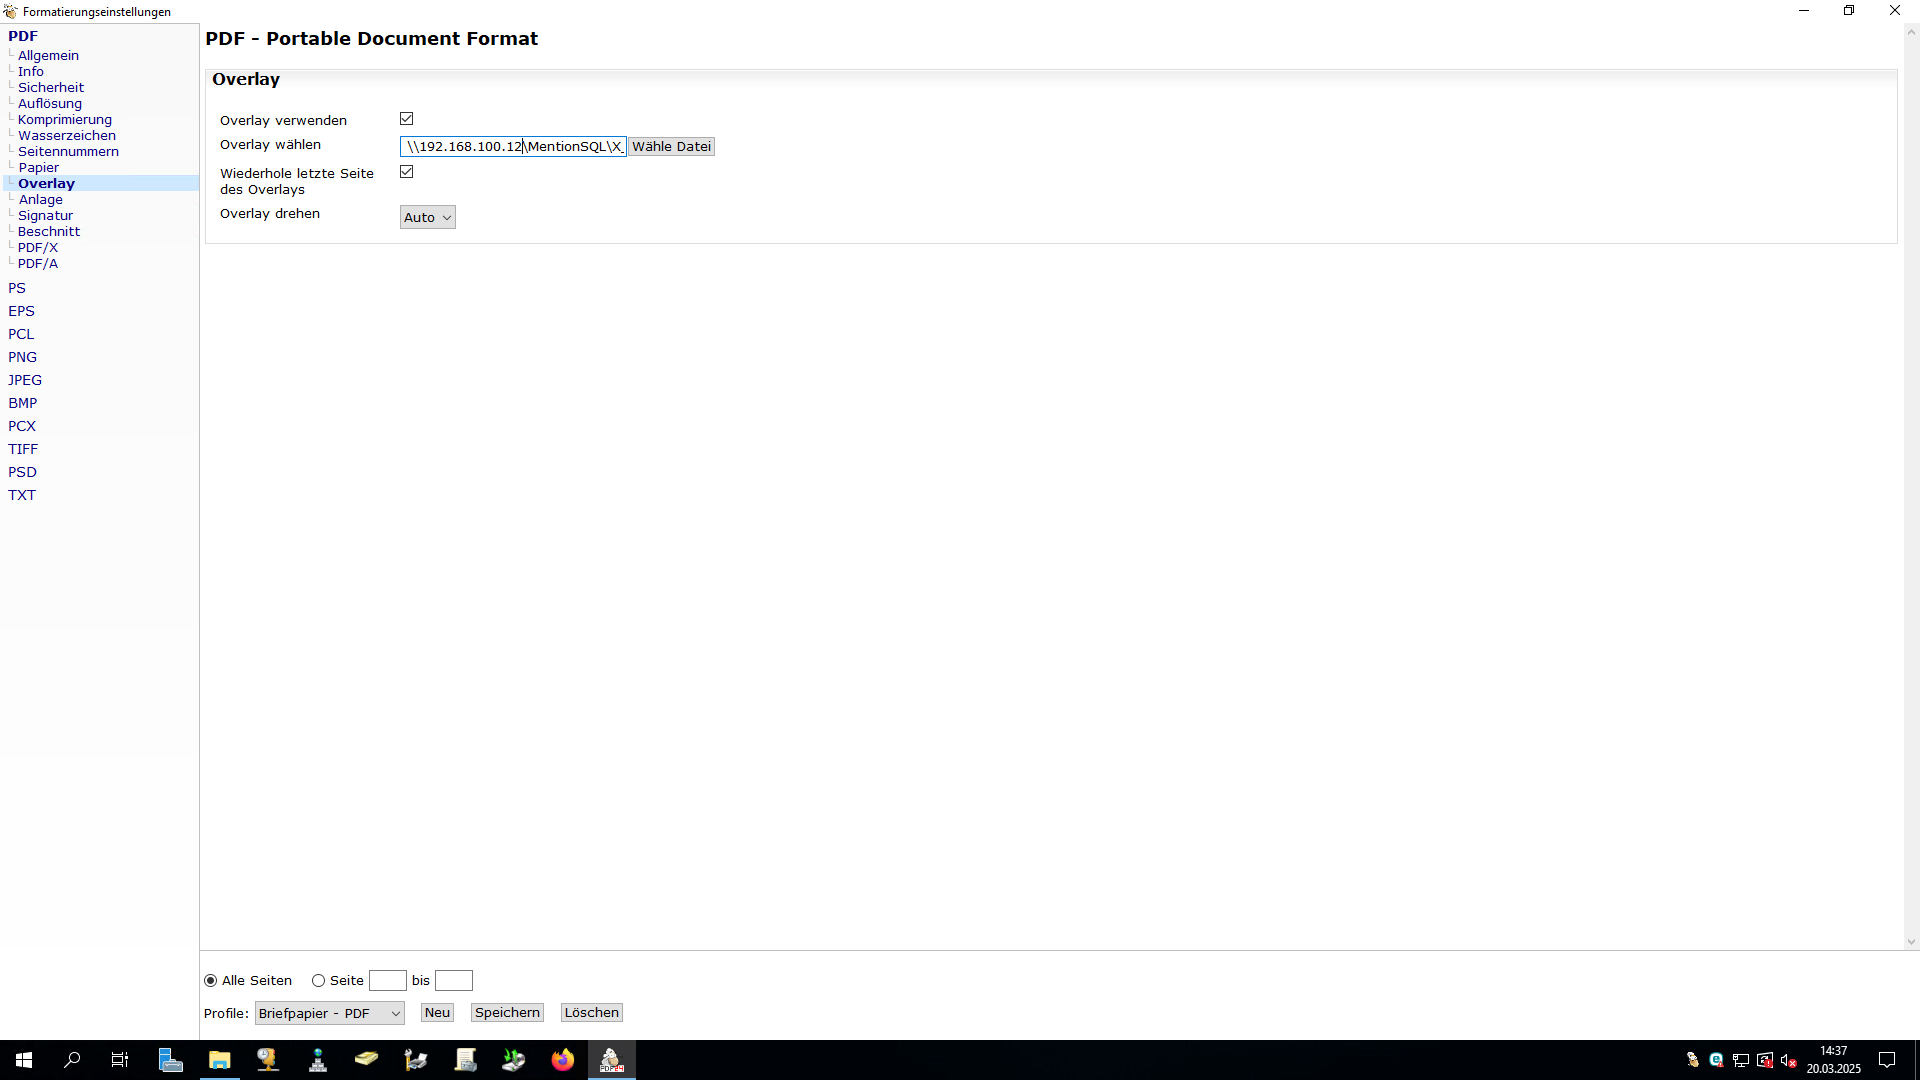
Task: Select BMP format in sidebar
Action: (x=22, y=403)
